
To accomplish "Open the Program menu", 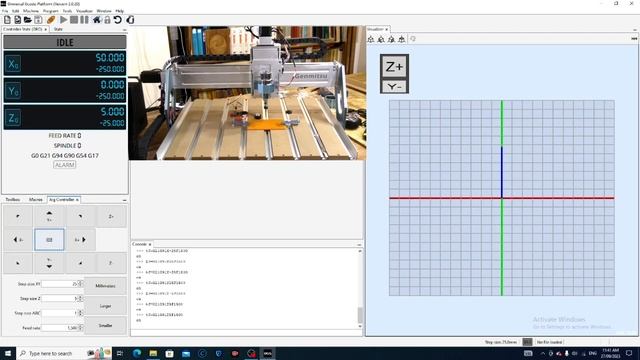I will click(x=51, y=11).
